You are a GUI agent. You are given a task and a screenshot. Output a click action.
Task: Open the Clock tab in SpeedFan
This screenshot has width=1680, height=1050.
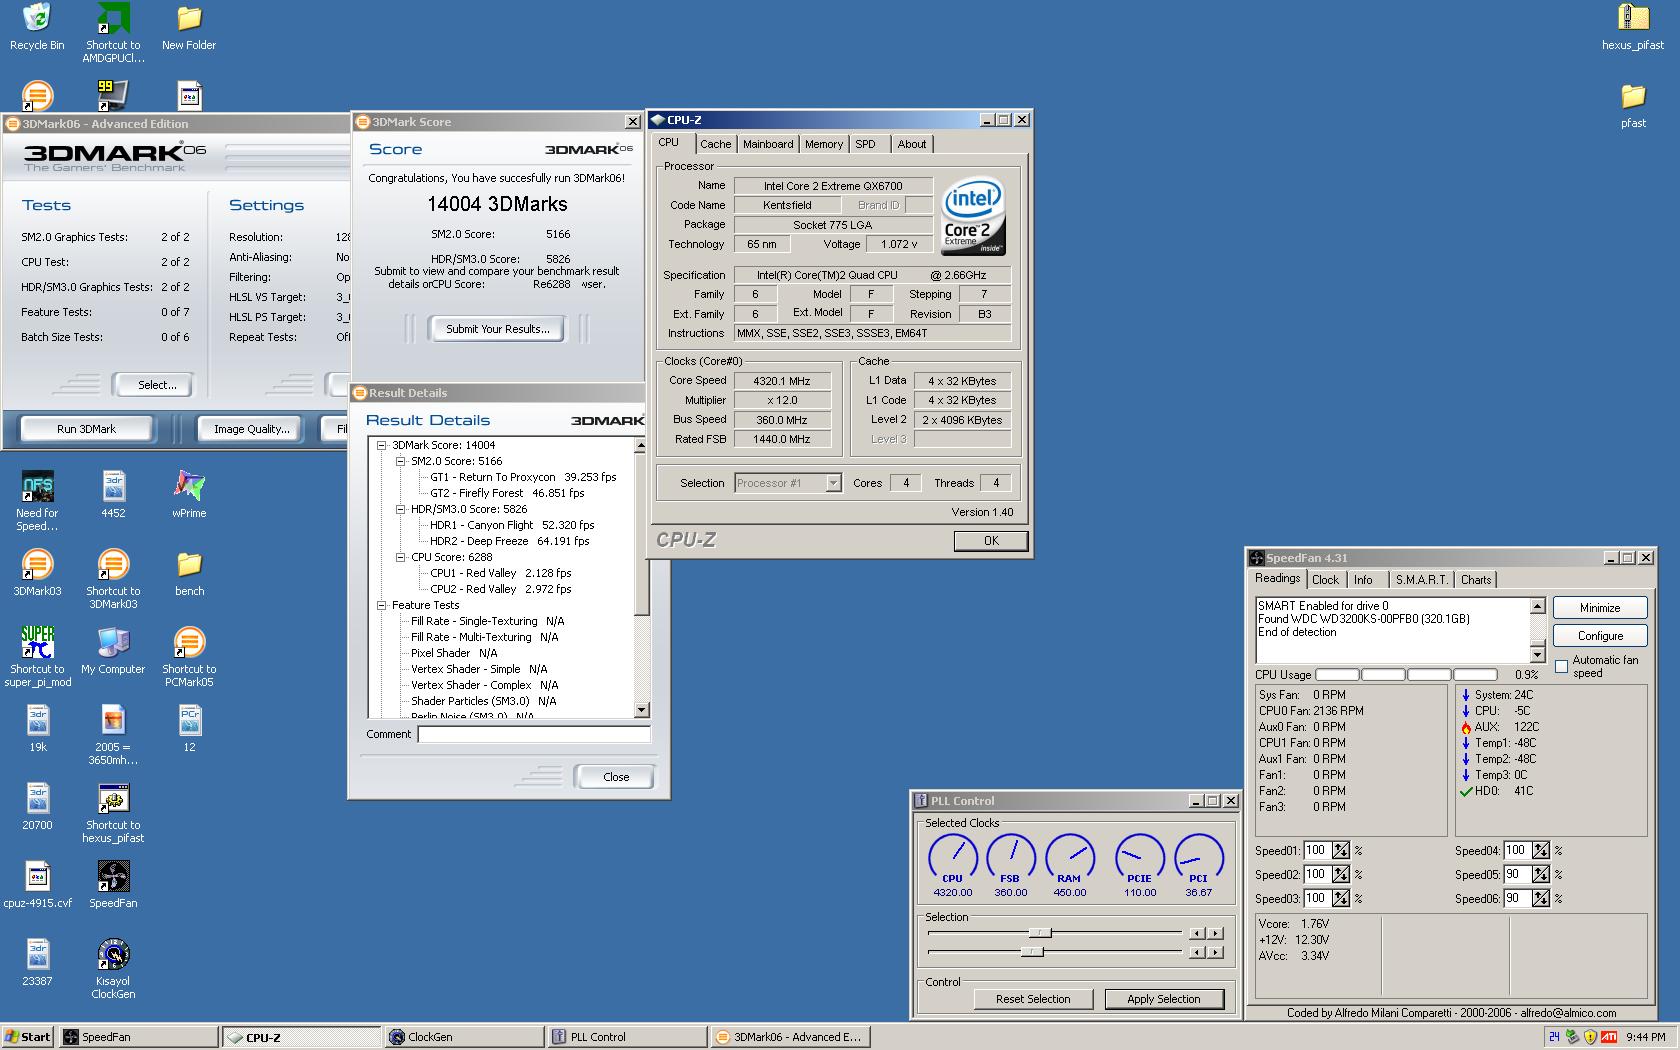click(1325, 580)
